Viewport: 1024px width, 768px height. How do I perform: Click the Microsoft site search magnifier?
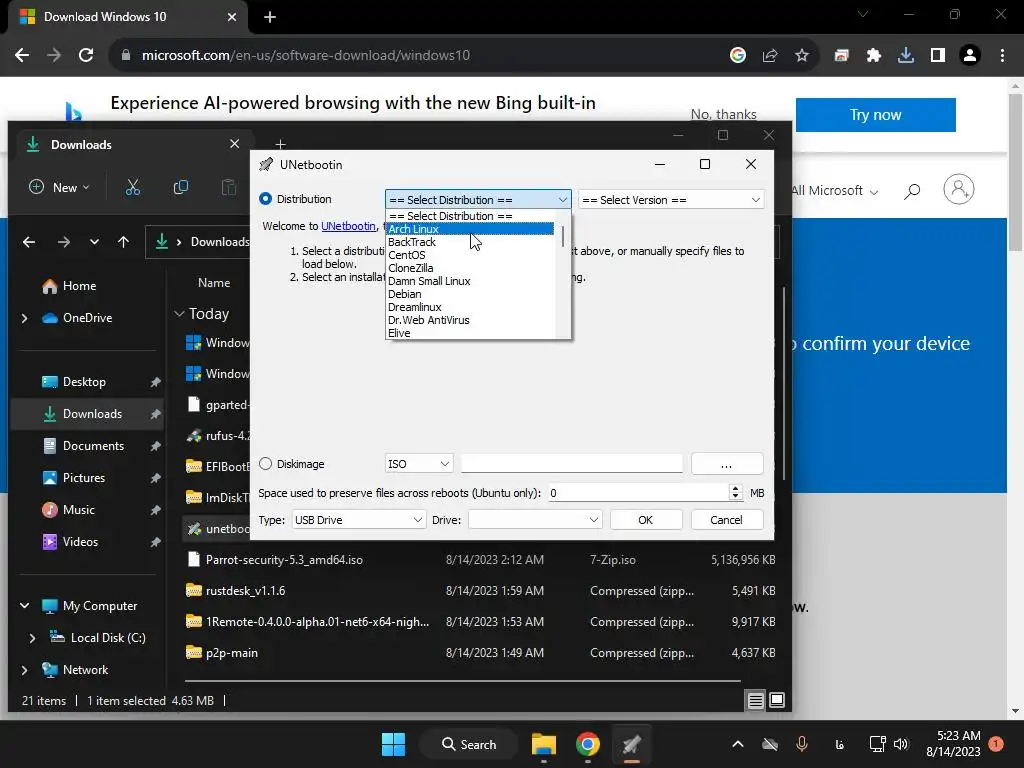coord(912,191)
